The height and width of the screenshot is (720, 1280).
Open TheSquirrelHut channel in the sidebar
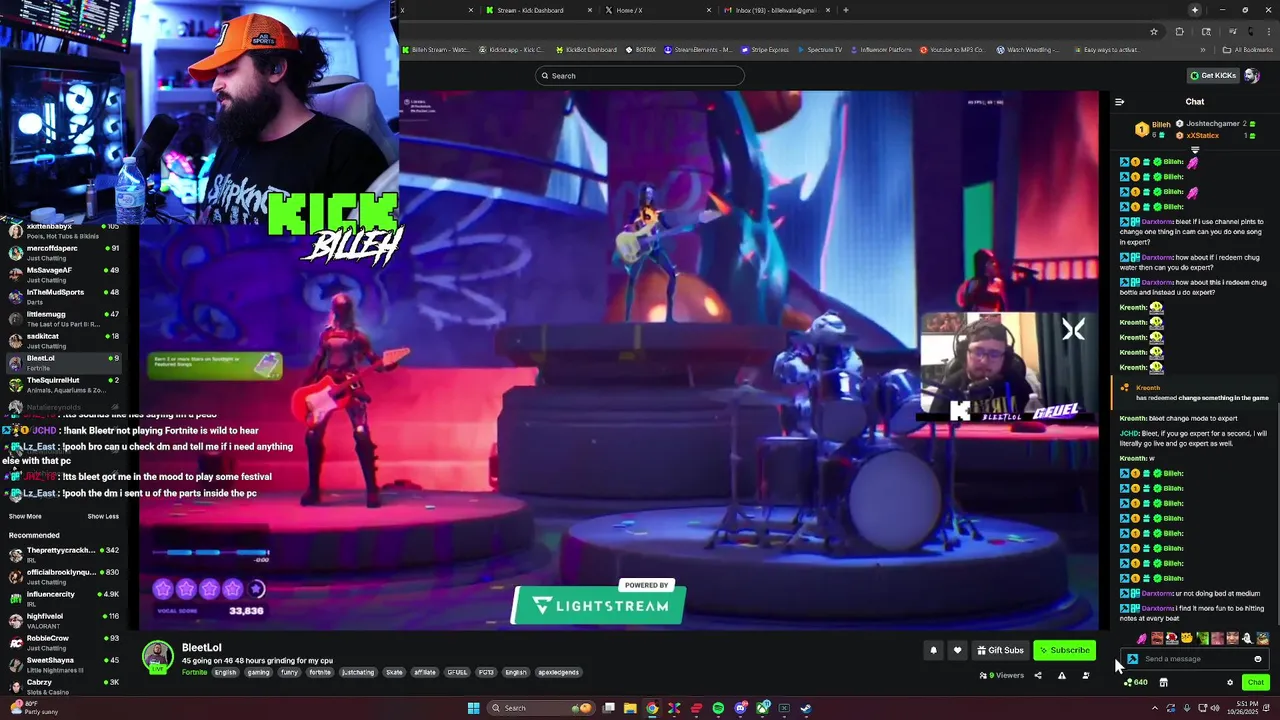tap(62, 384)
